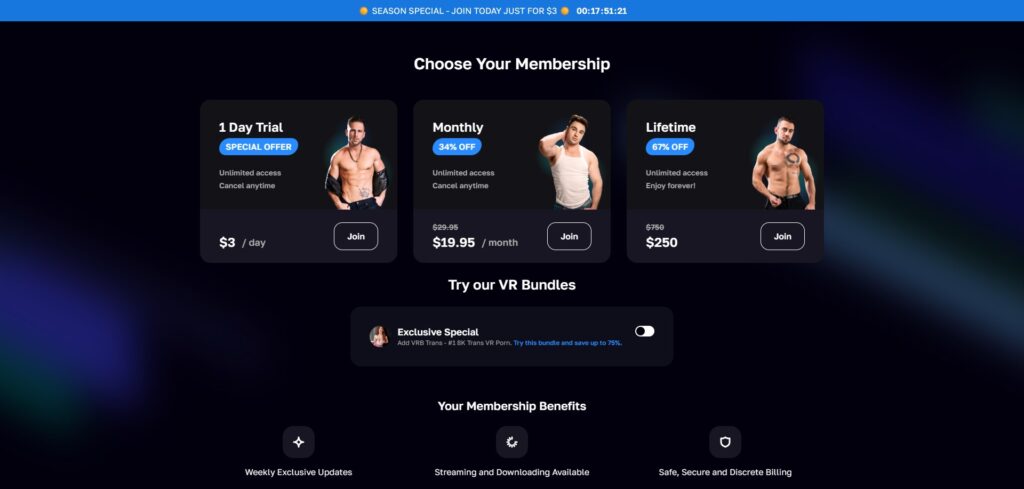
Task: Join the 1 Day Trial plan
Action: (x=356, y=236)
